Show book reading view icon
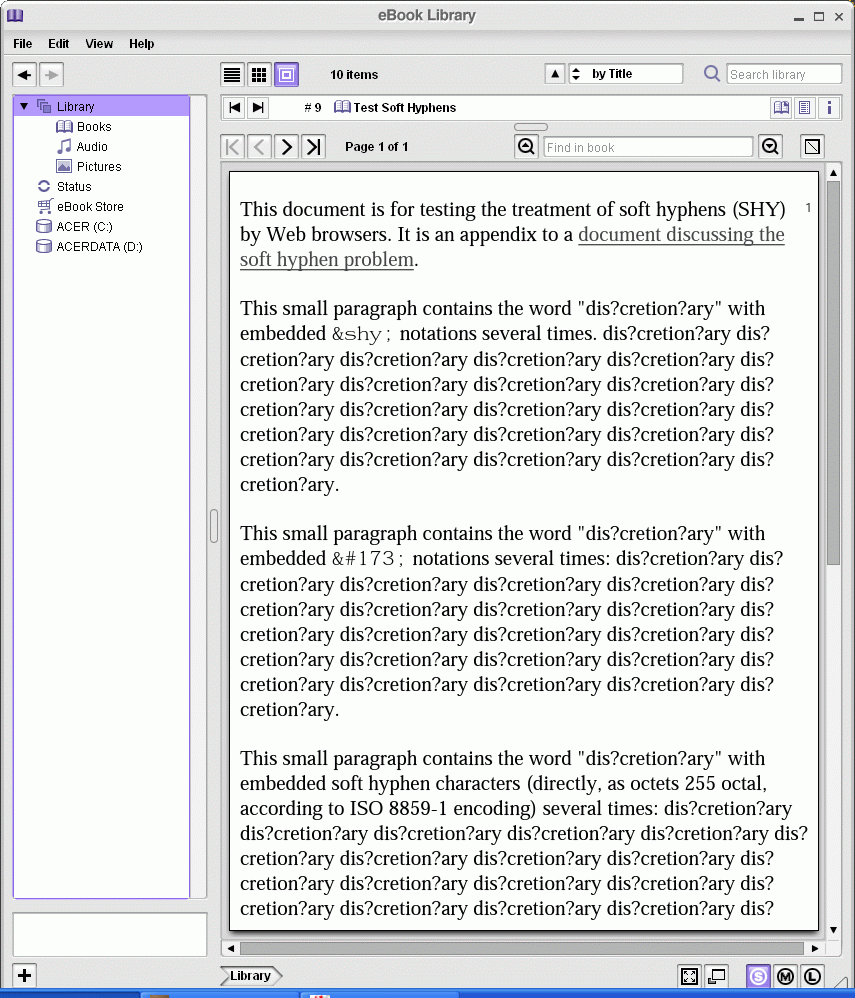855x998 pixels. (x=781, y=108)
